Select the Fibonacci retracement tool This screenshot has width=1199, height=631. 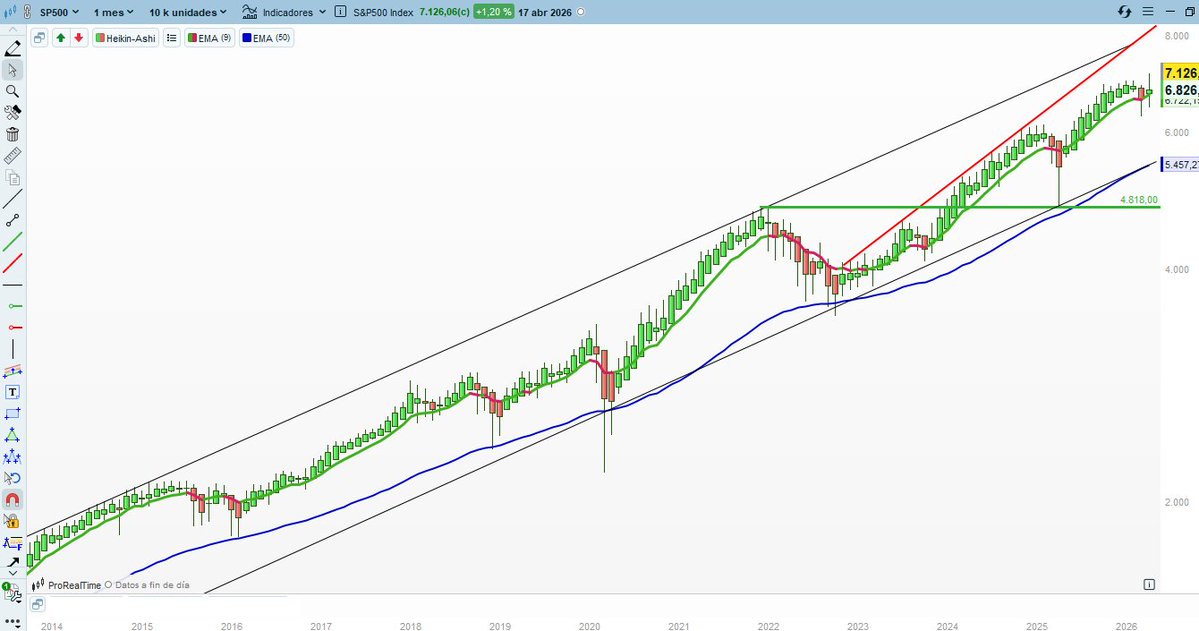click(x=12, y=543)
